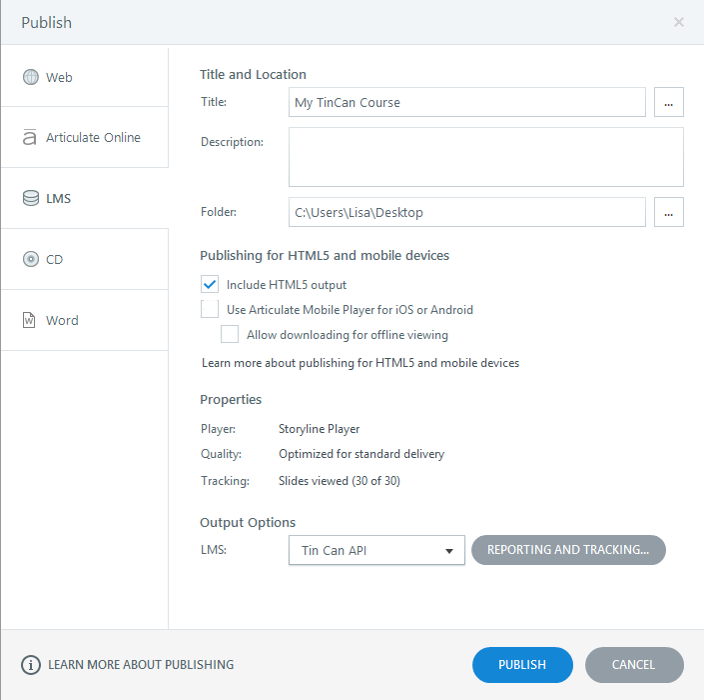
Task: Click the CD disc icon
Action: point(30,260)
